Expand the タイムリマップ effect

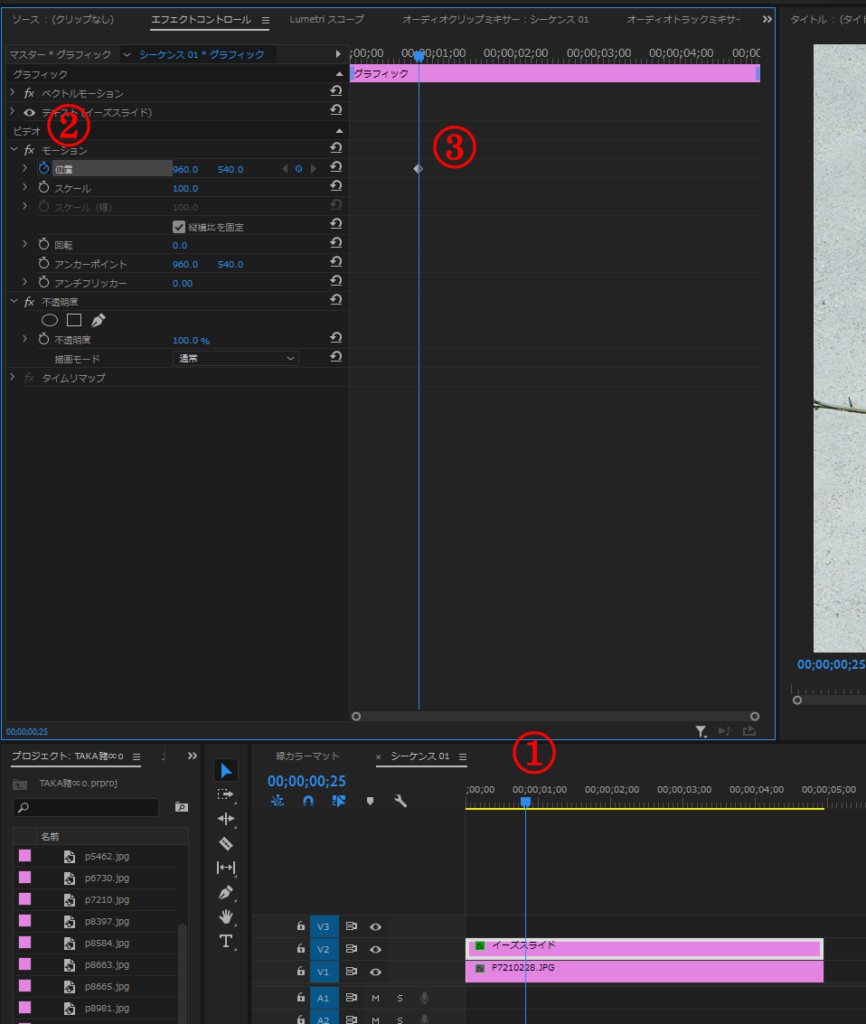coord(12,377)
